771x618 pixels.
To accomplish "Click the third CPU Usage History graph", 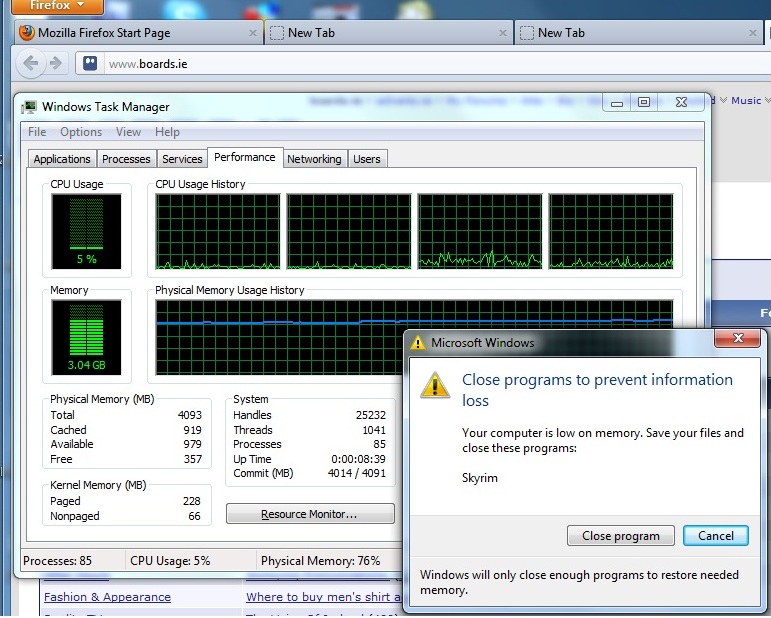I will pos(480,231).
